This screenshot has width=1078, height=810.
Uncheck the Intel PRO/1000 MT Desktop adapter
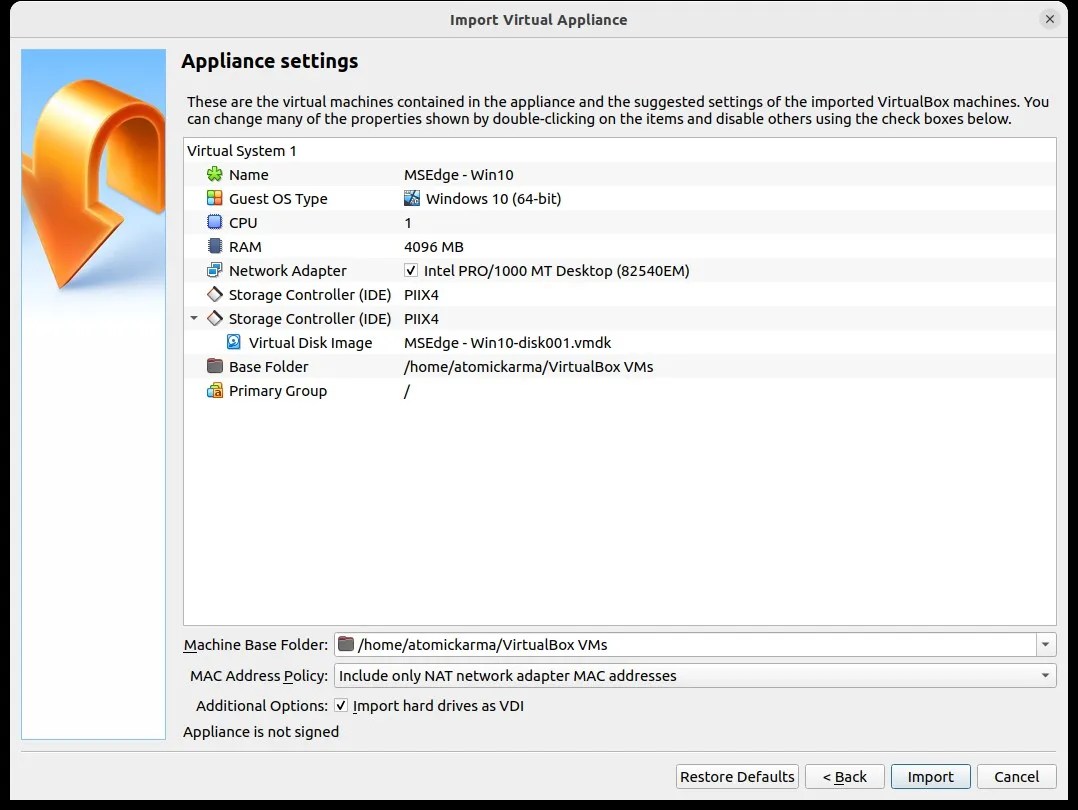pyautogui.click(x=412, y=270)
